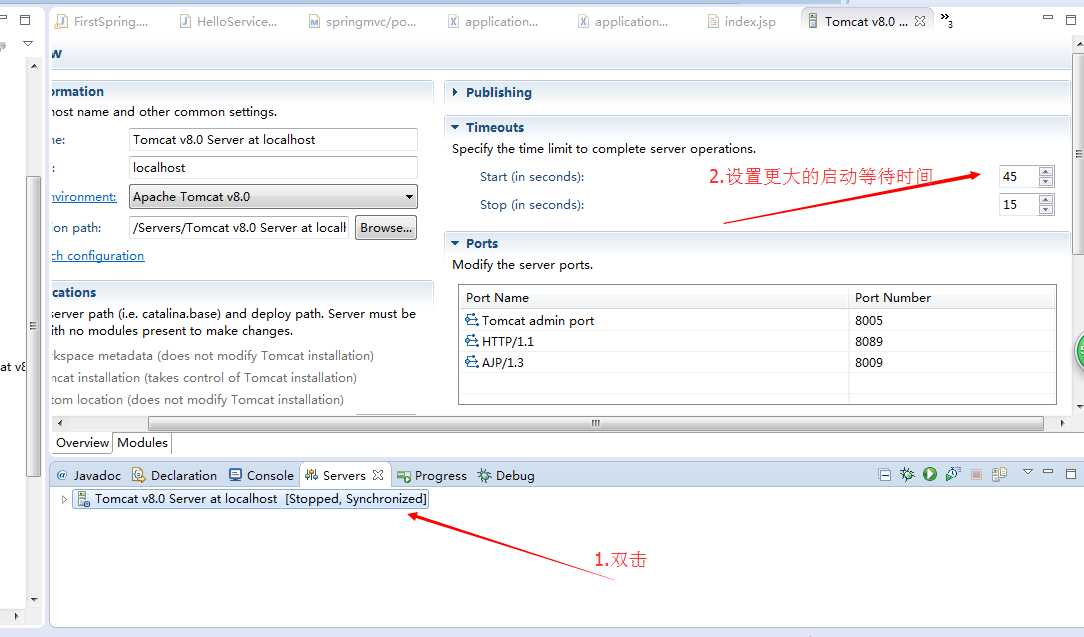Screen dimensions: 1084x637
Task: Show hidden editor tabs overflow list
Action: [x=946, y=20]
